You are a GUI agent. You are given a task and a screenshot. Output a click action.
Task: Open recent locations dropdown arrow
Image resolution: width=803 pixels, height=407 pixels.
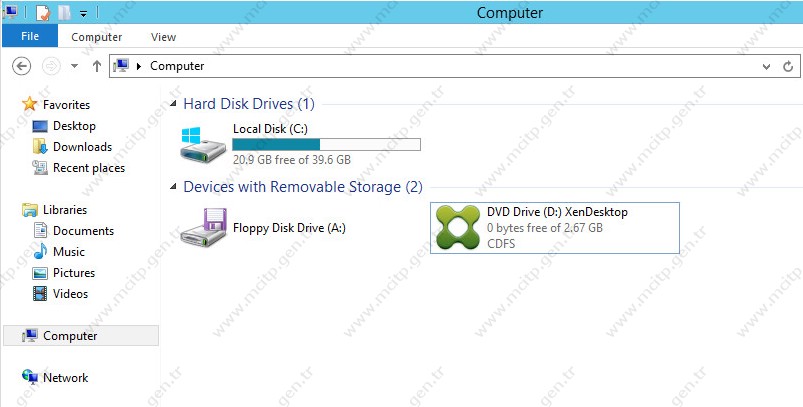pyautogui.click(x=75, y=66)
